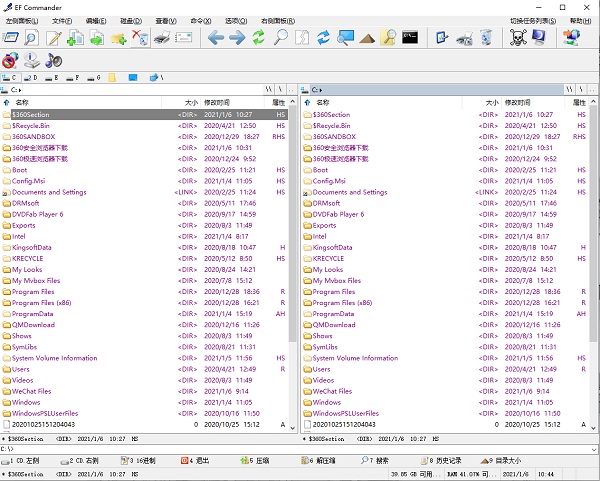Click the 5 压缩 function button

coord(253,460)
